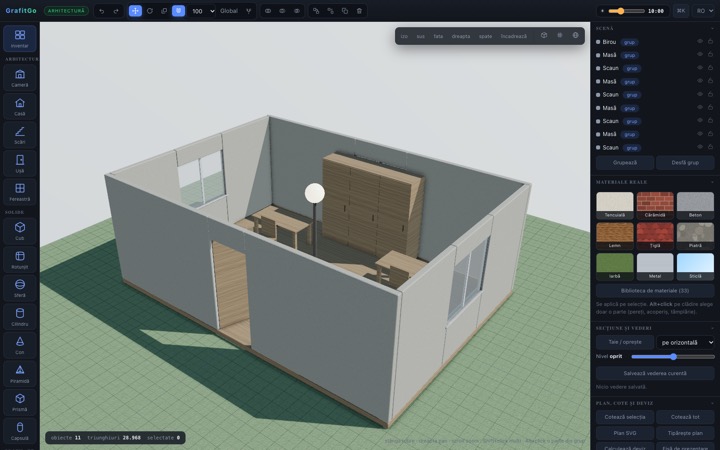
Task: Apply the Cărămidă brick material
Action: (655, 205)
